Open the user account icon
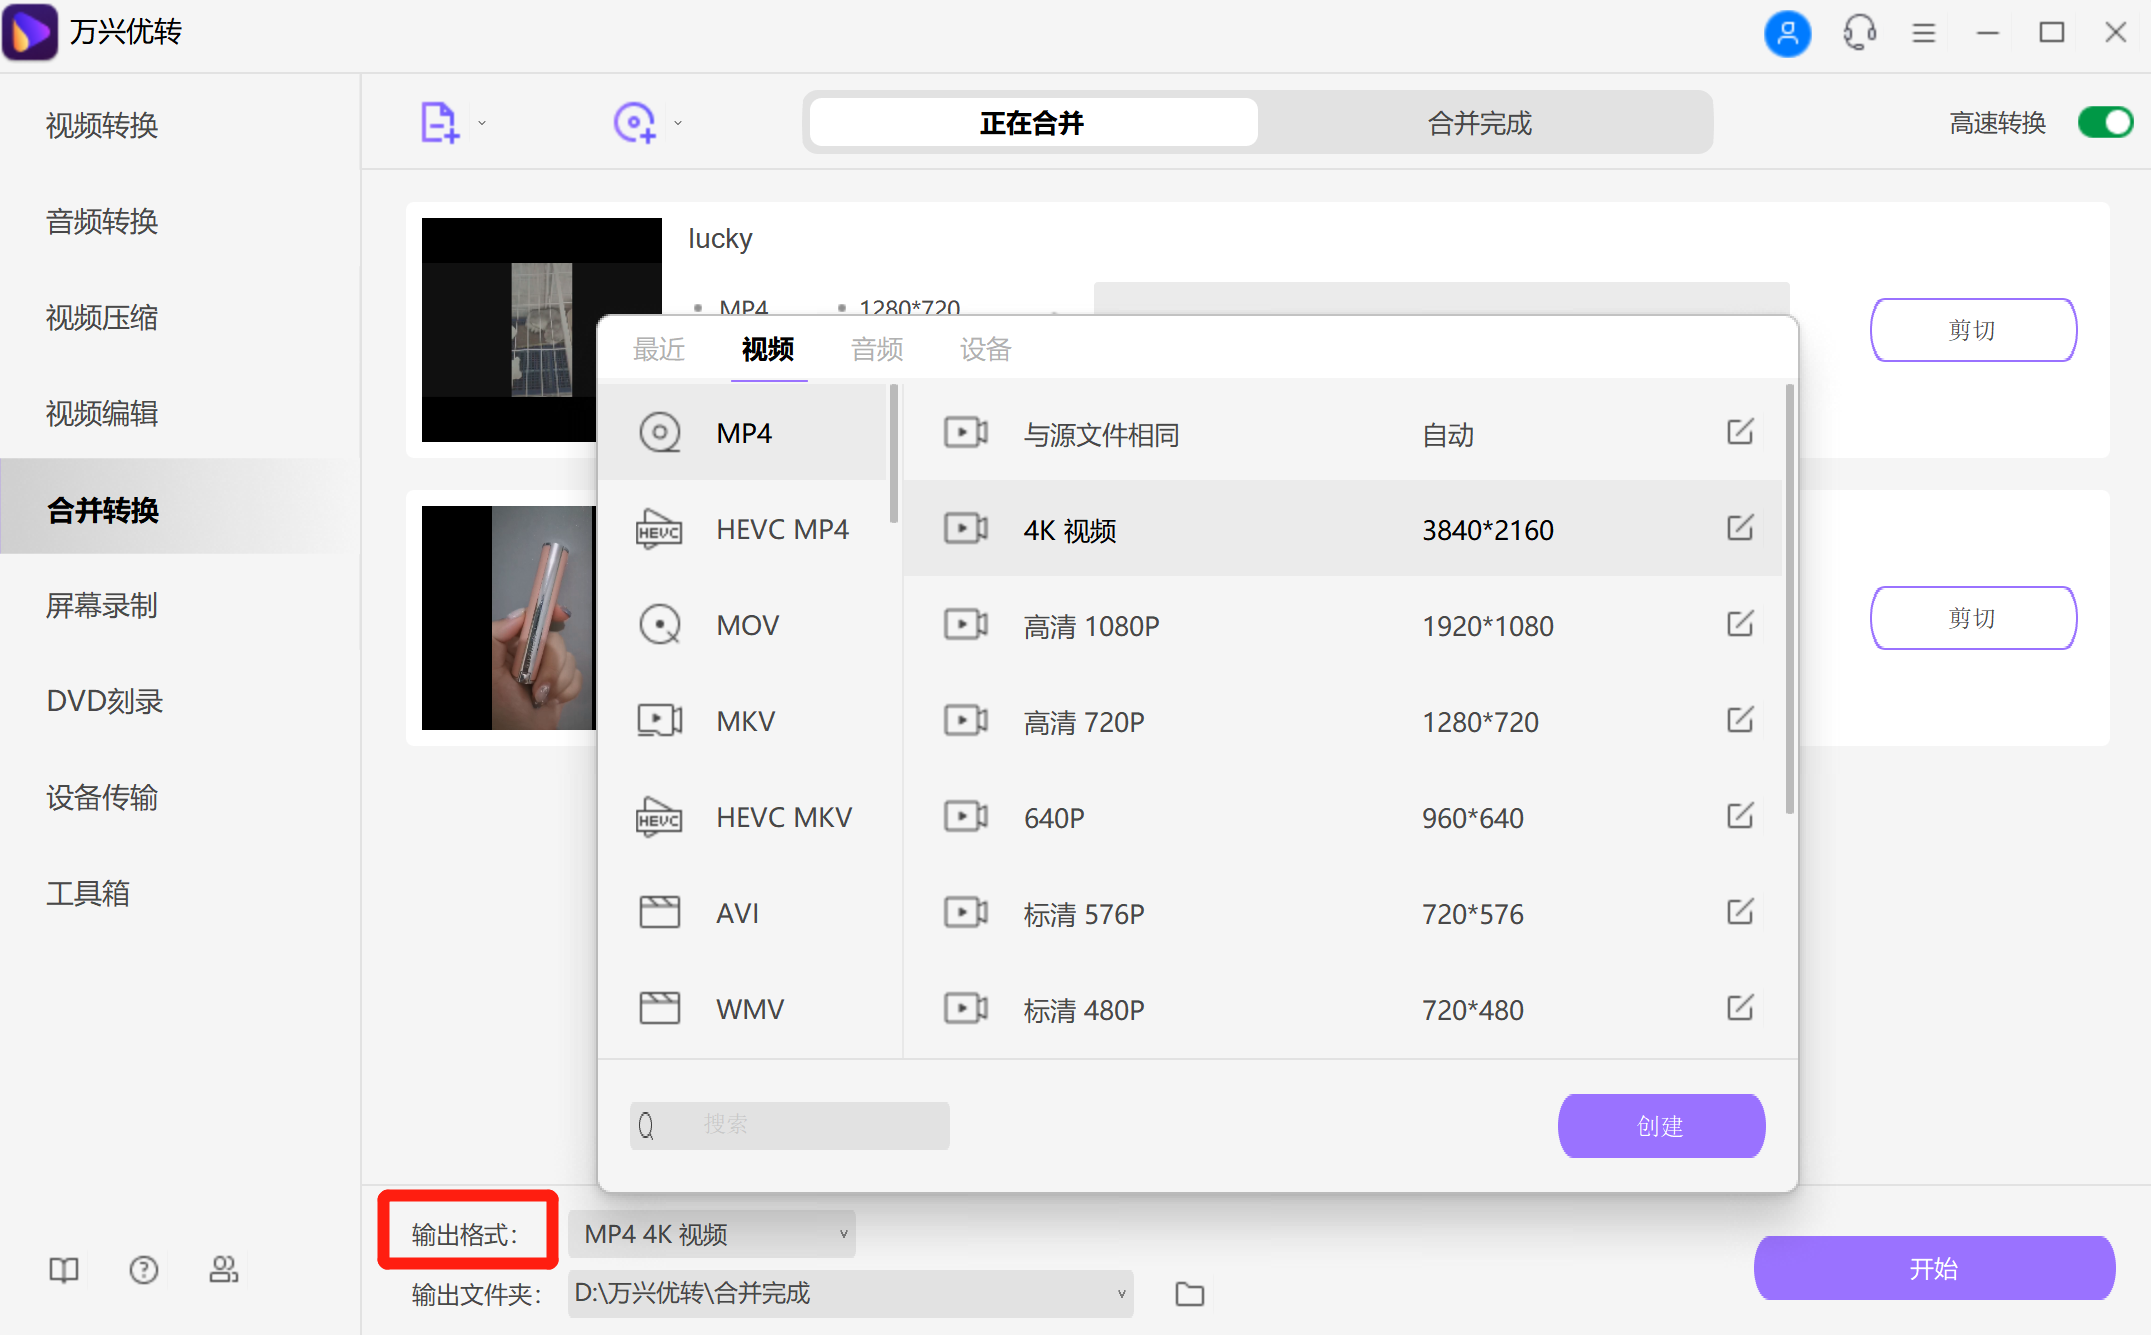Image resolution: width=2151 pixels, height=1335 pixels. click(x=1788, y=33)
